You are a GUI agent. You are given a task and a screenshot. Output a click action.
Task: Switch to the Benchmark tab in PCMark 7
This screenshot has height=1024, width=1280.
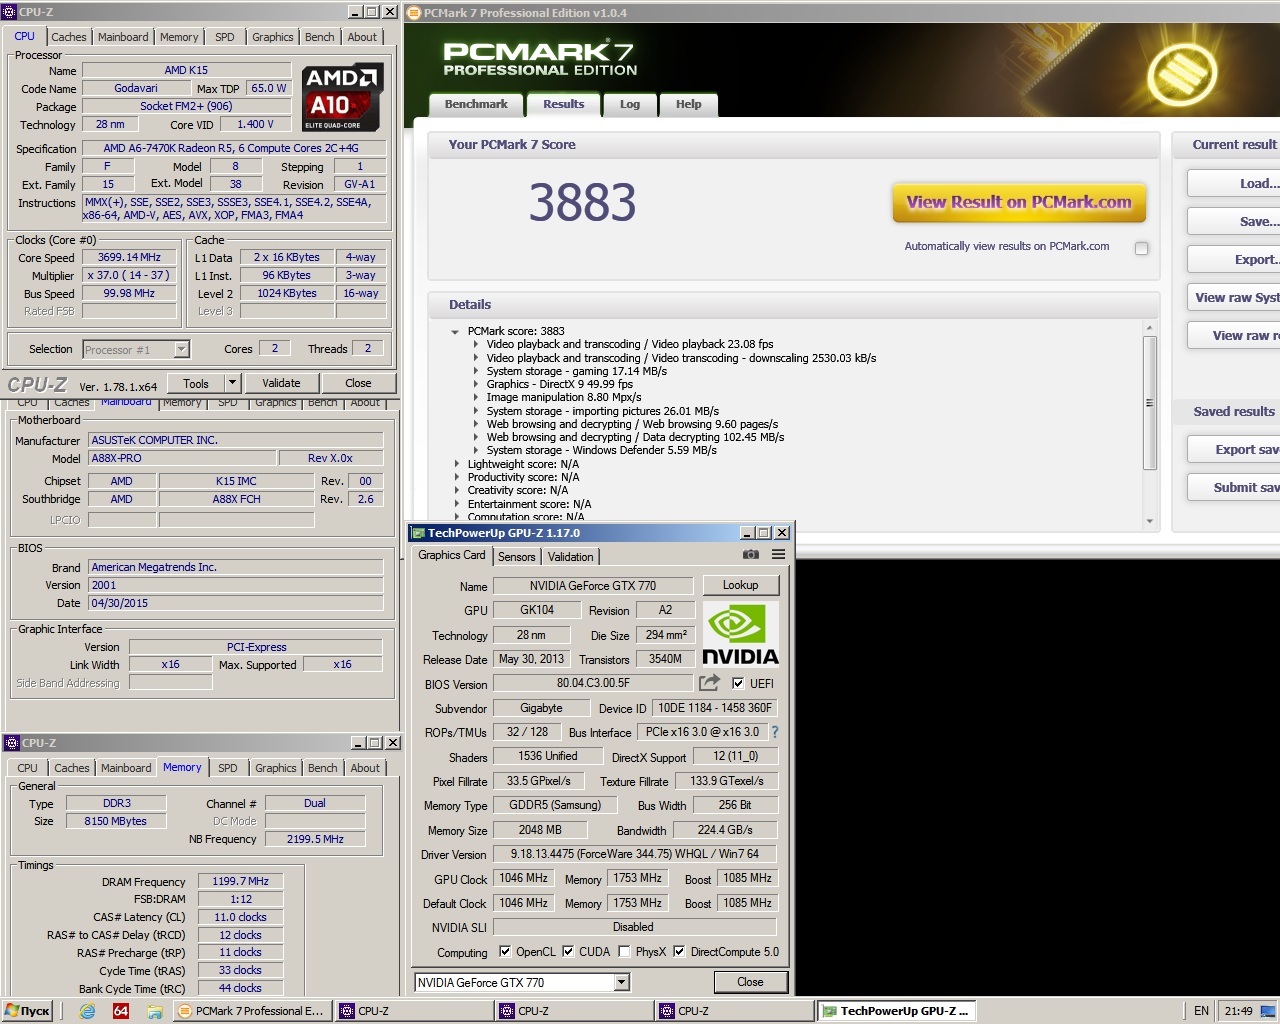(476, 104)
